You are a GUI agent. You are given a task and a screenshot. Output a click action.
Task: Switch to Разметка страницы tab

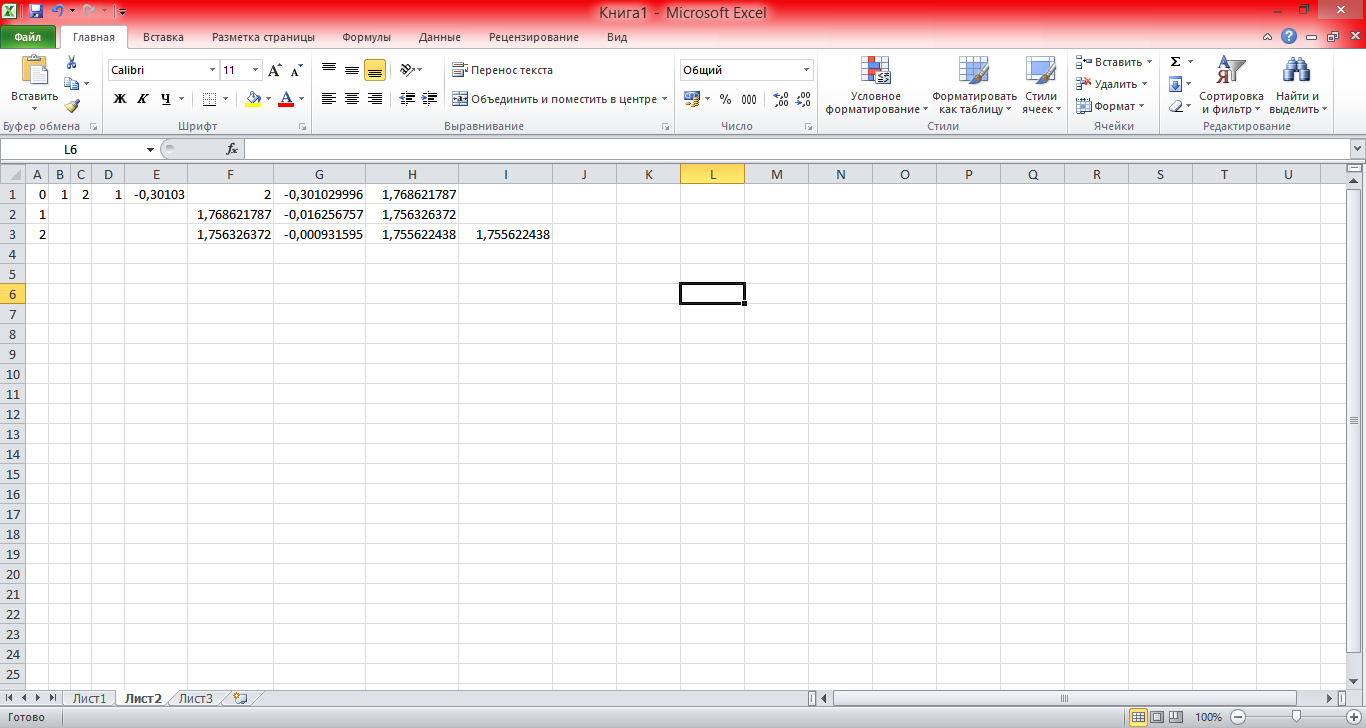point(263,37)
